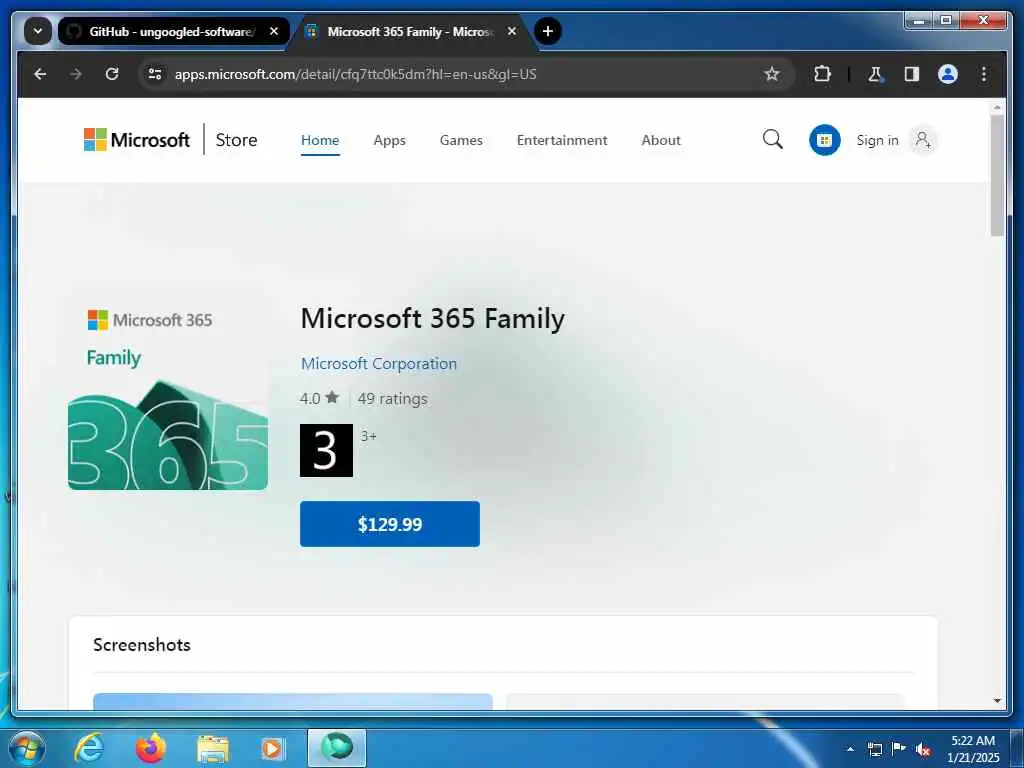
Task: Select the Microsoft 365 Family tab
Action: 411,31
